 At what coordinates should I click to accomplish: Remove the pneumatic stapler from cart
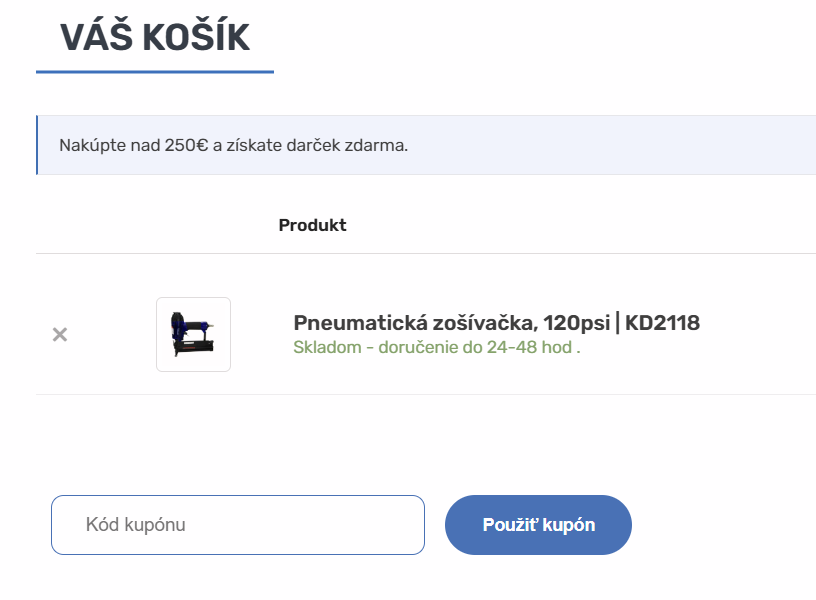click(60, 335)
